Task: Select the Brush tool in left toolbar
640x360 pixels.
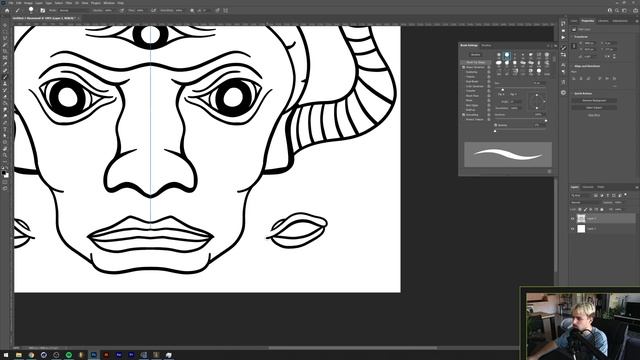Action: (5, 77)
